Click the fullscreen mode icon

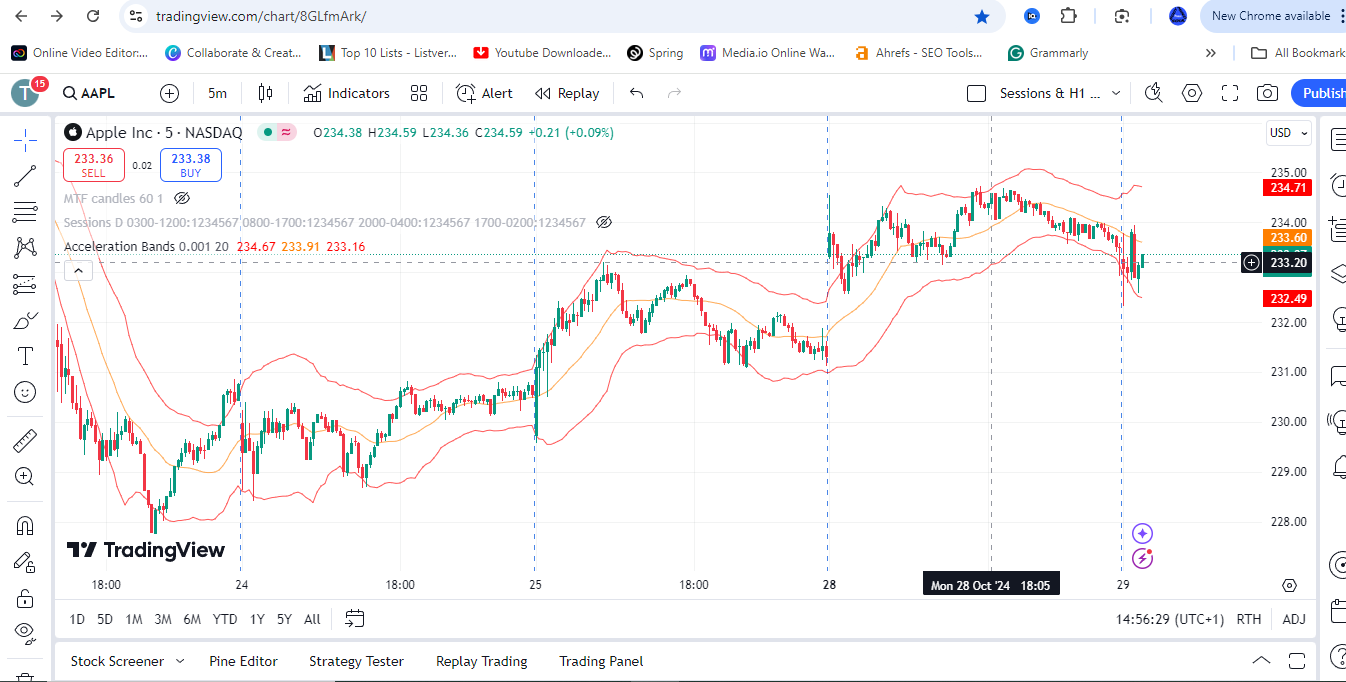tap(1230, 93)
